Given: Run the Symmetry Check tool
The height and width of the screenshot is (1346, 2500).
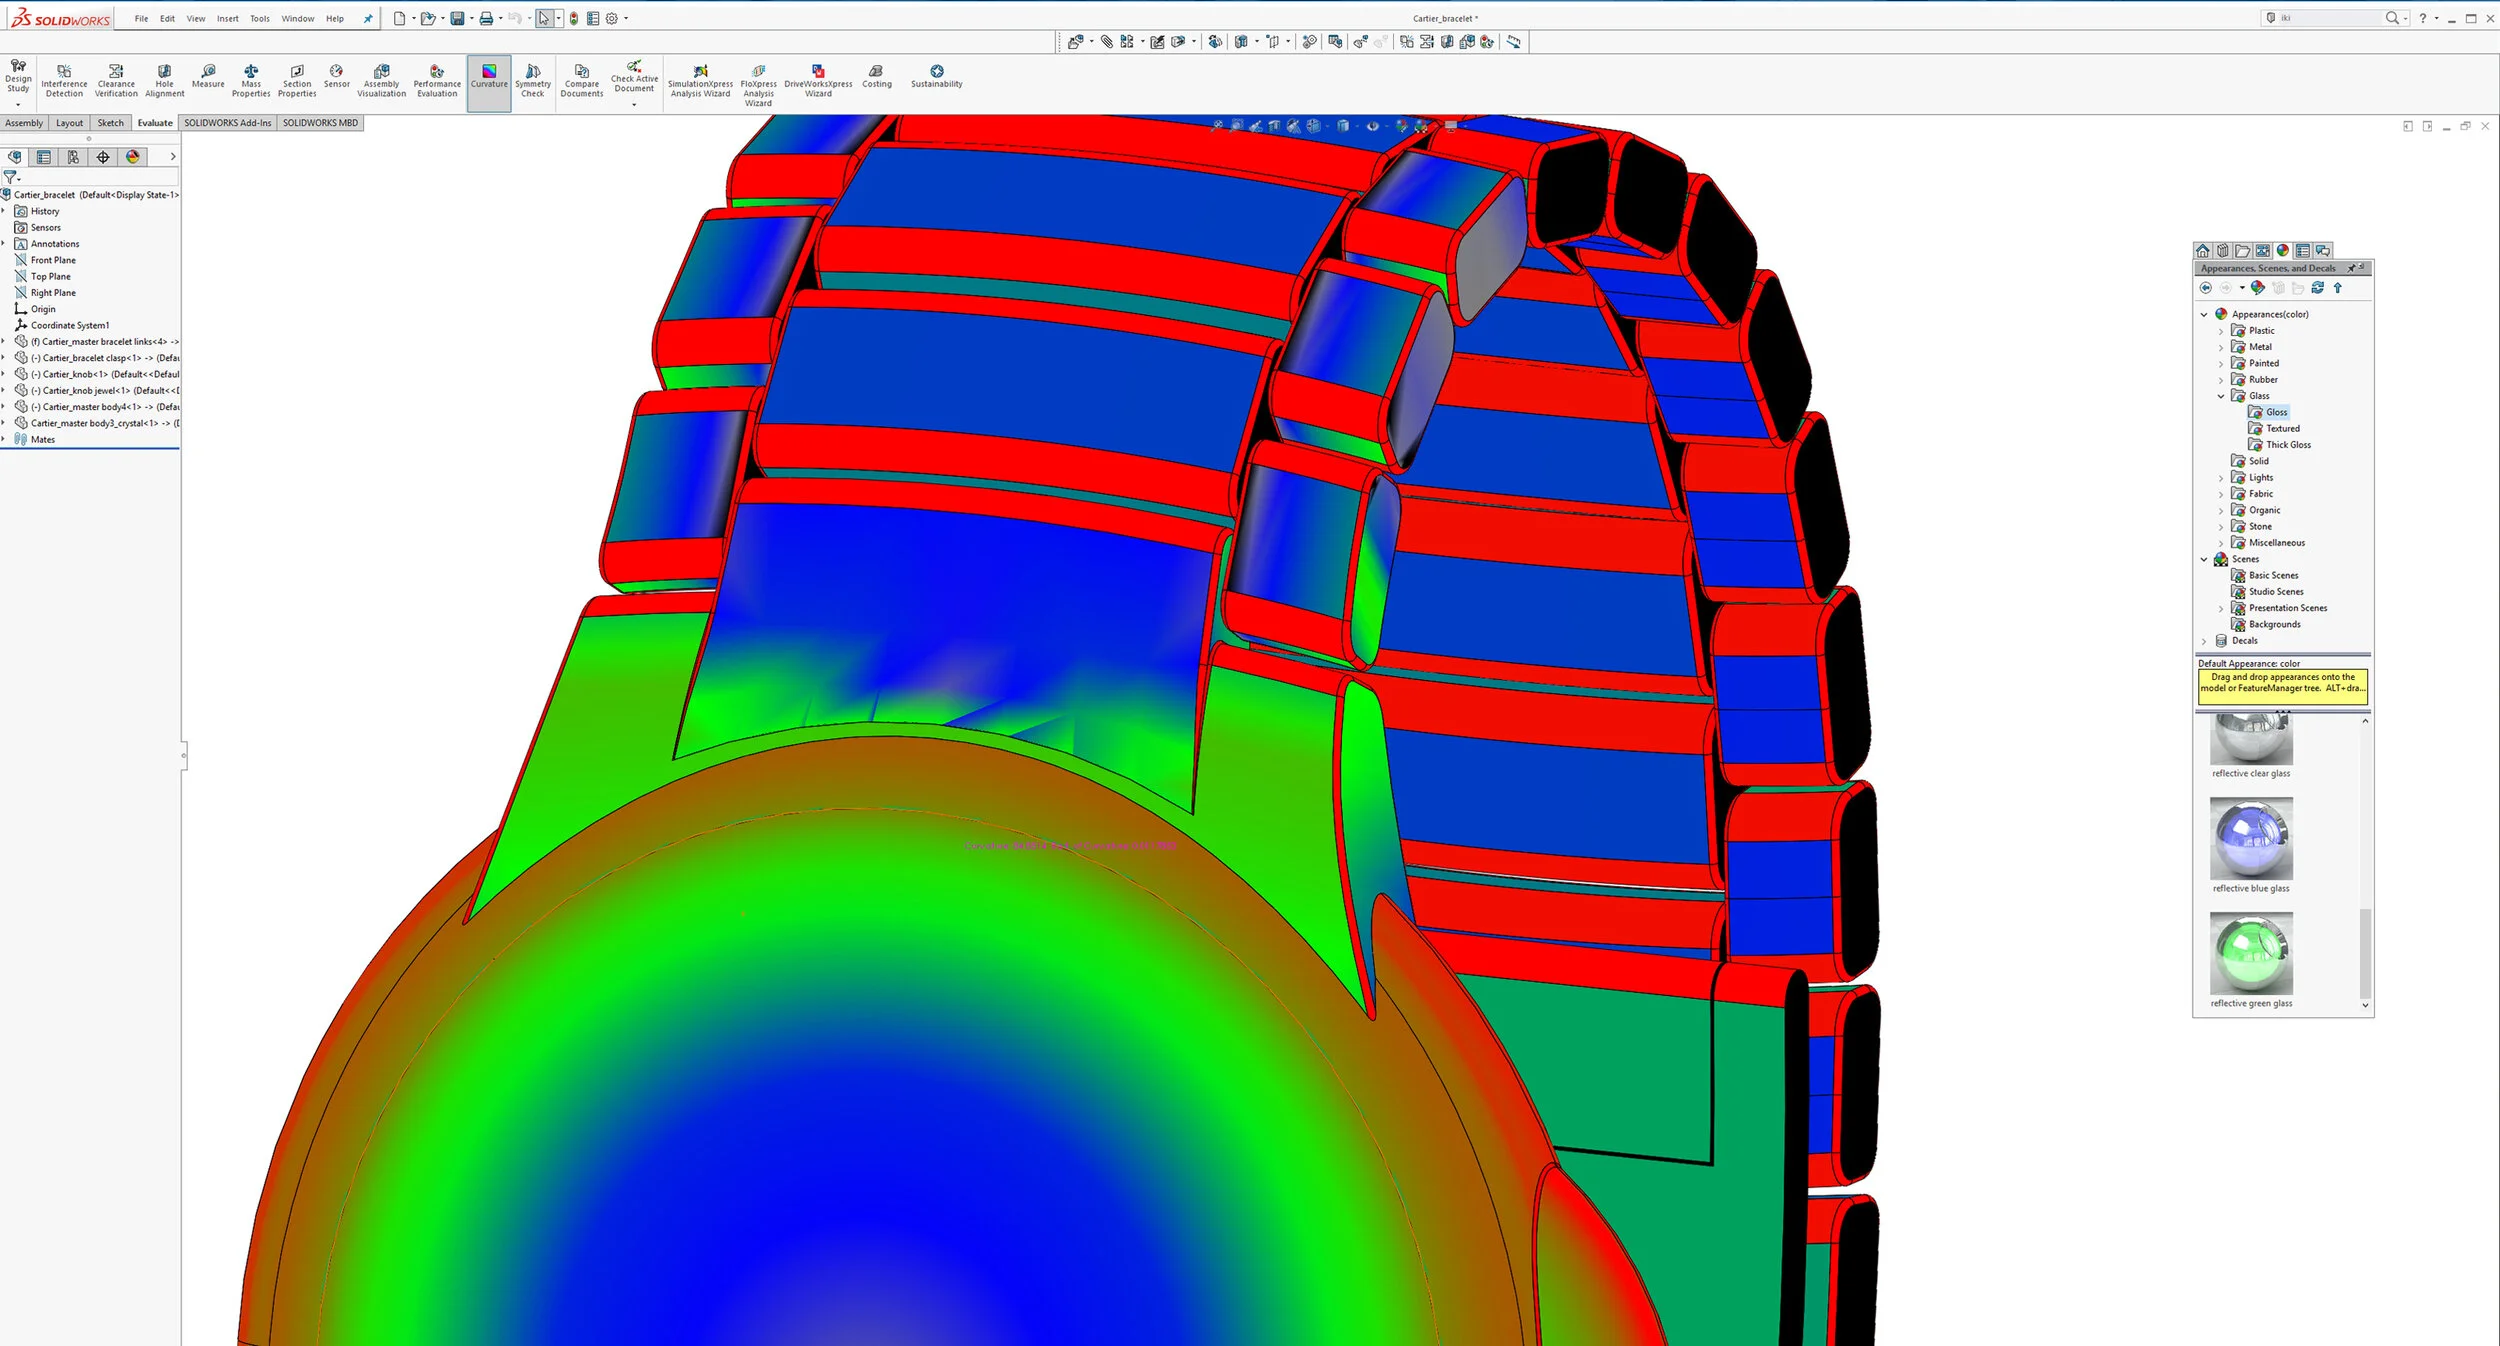Looking at the screenshot, I should pyautogui.click(x=533, y=81).
